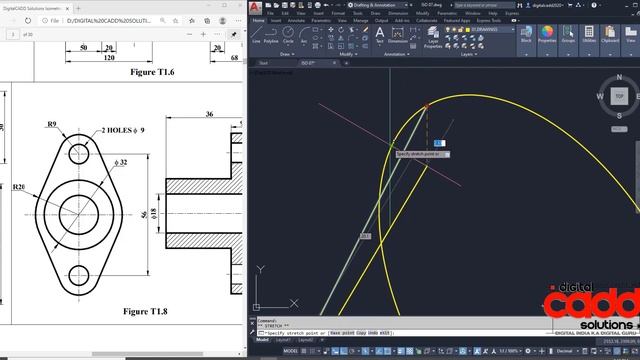Switch to the Start drawing tab

[264, 63]
